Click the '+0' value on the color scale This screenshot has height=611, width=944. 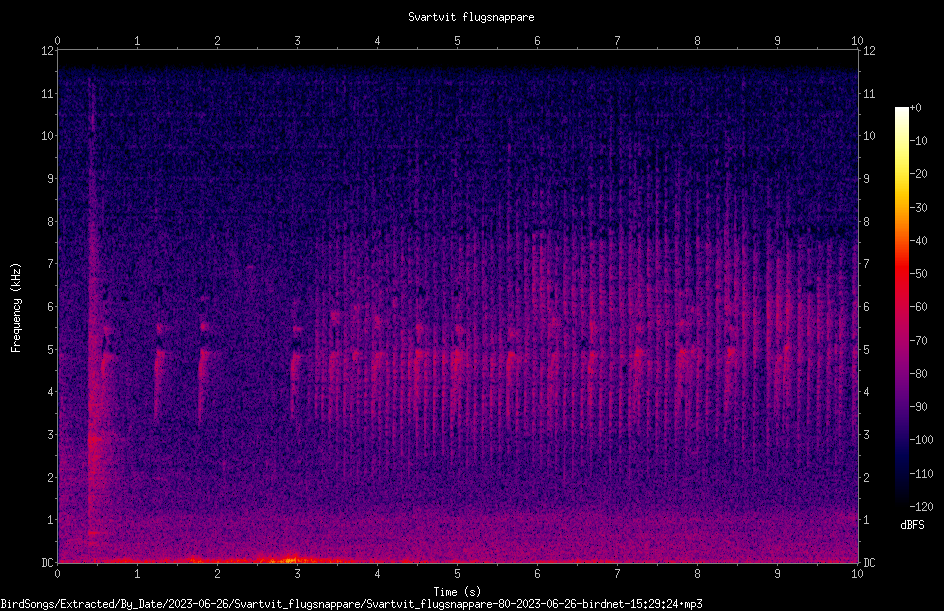(x=915, y=108)
